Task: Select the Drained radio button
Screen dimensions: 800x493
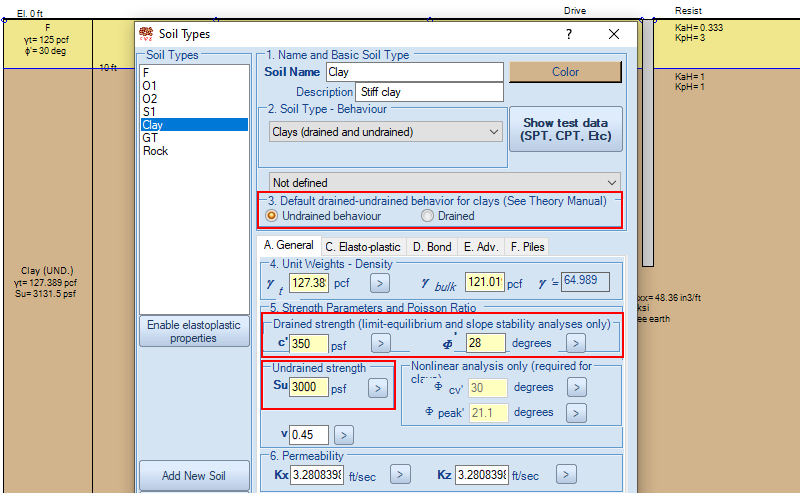Action: point(427,216)
